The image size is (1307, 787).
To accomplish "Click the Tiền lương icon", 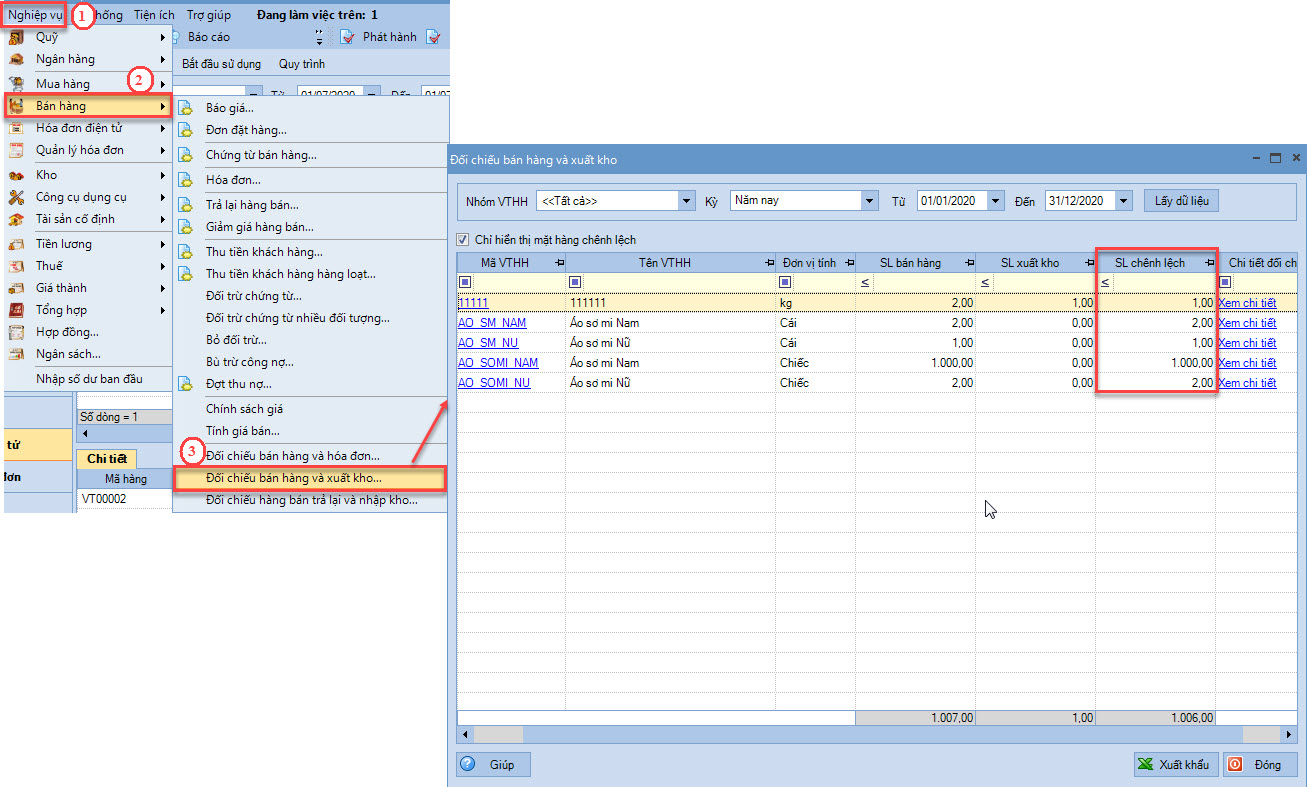I will [x=16, y=244].
